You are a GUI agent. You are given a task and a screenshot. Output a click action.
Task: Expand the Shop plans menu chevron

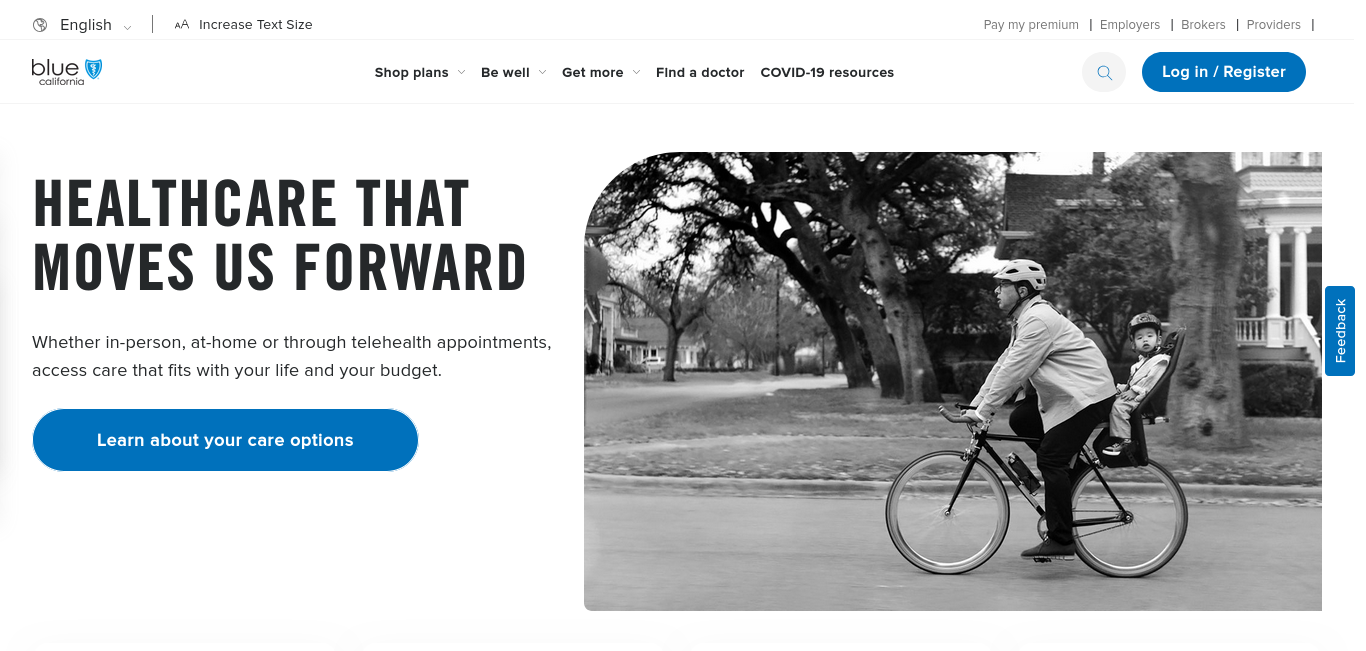point(461,72)
